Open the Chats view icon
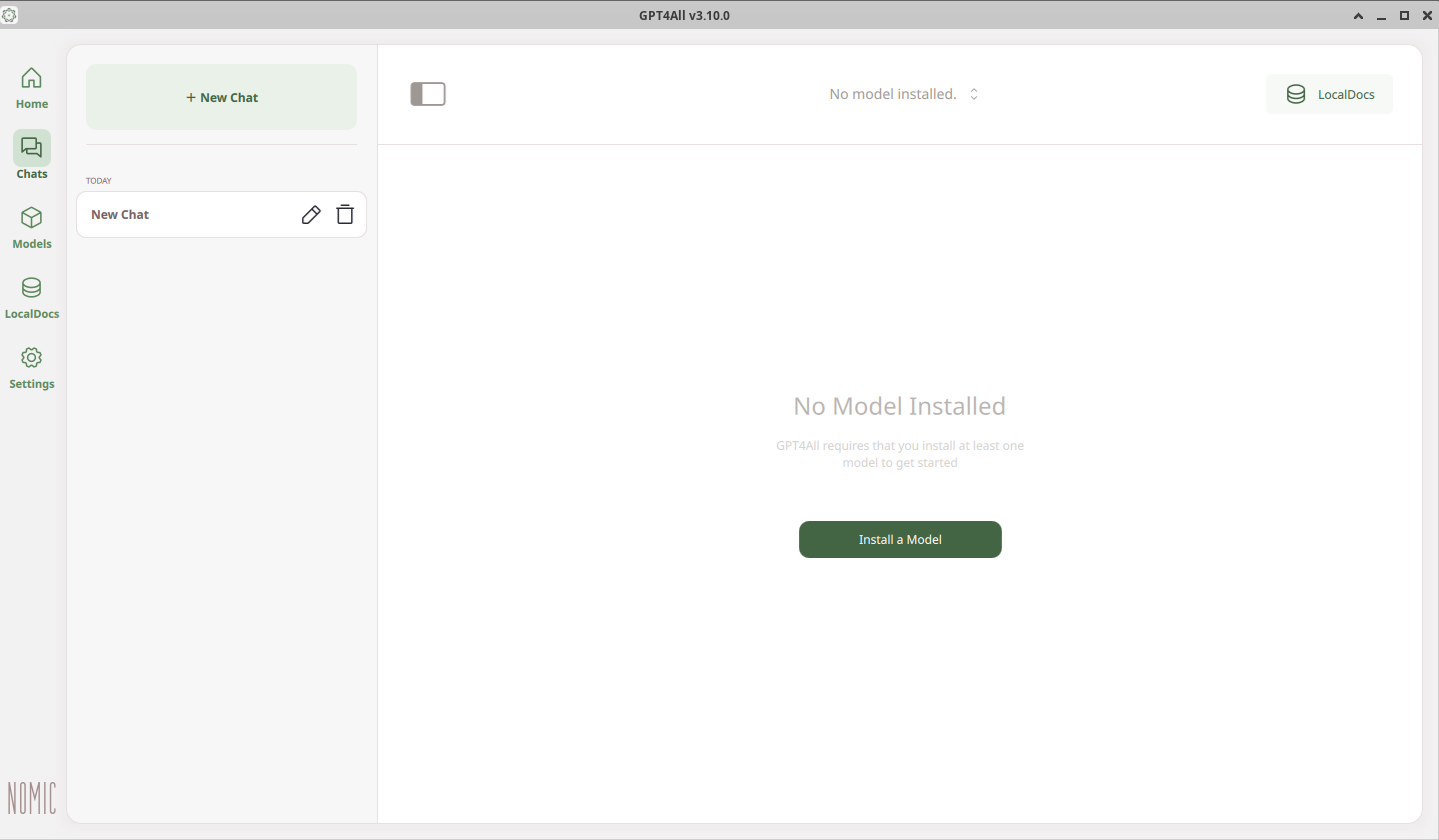This screenshot has width=1439, height=840. [x=31, y=148]
